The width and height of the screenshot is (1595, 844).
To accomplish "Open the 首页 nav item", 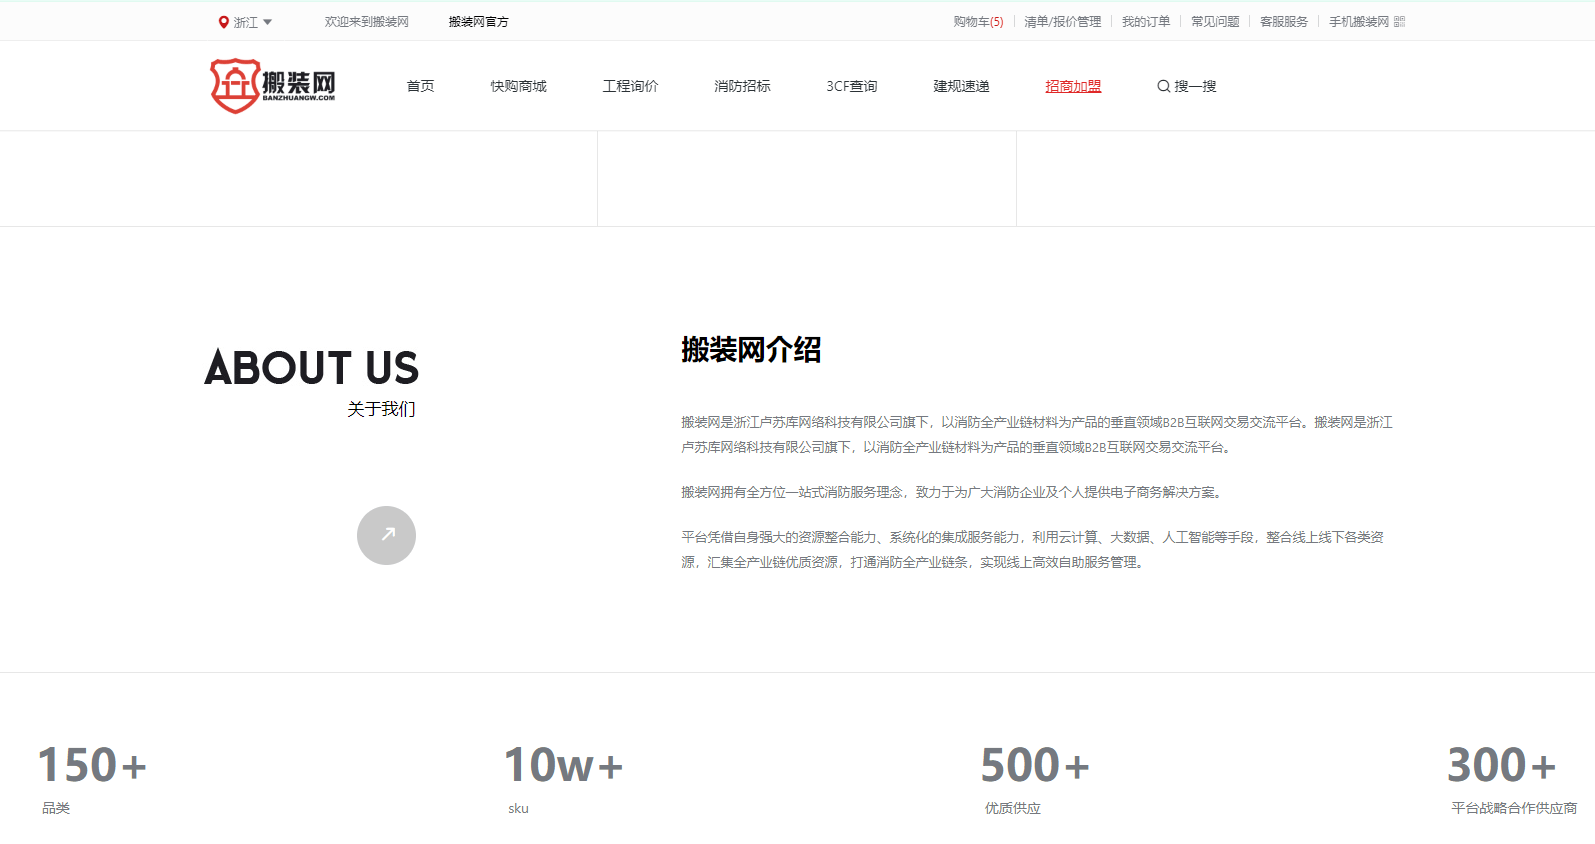I will pos(420,86).
